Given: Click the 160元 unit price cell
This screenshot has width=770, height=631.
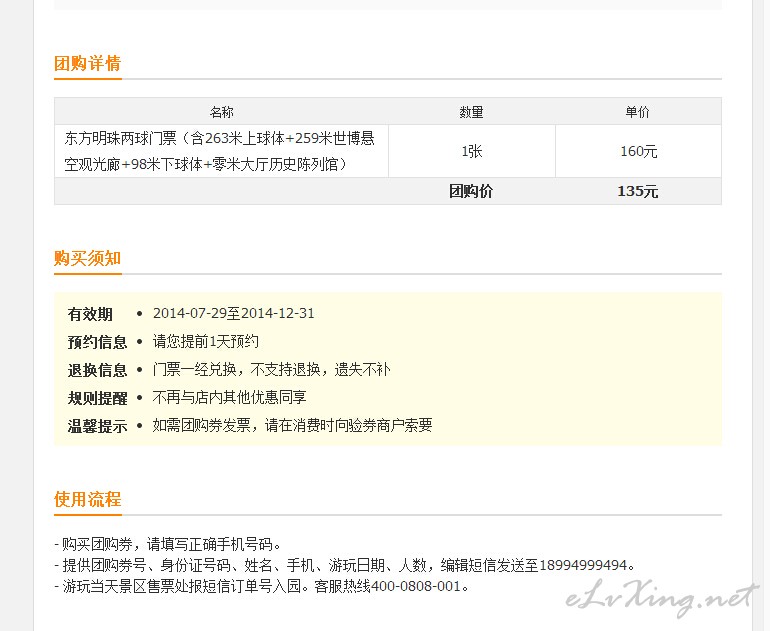Looking at the screenshot, I should [x=638, y=151].
